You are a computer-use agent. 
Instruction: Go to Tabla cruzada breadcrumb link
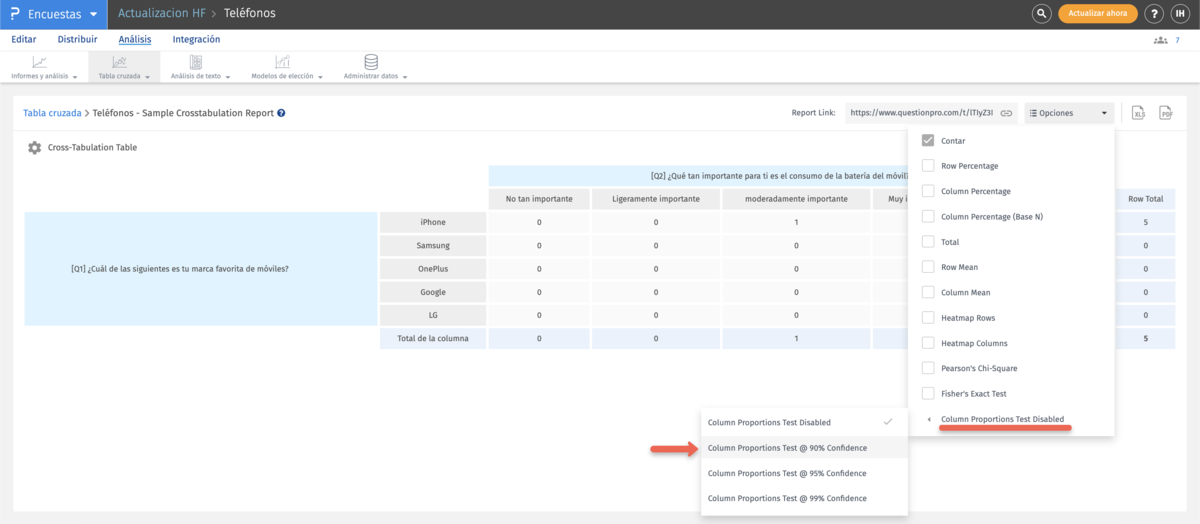click(x=52, y=114)
